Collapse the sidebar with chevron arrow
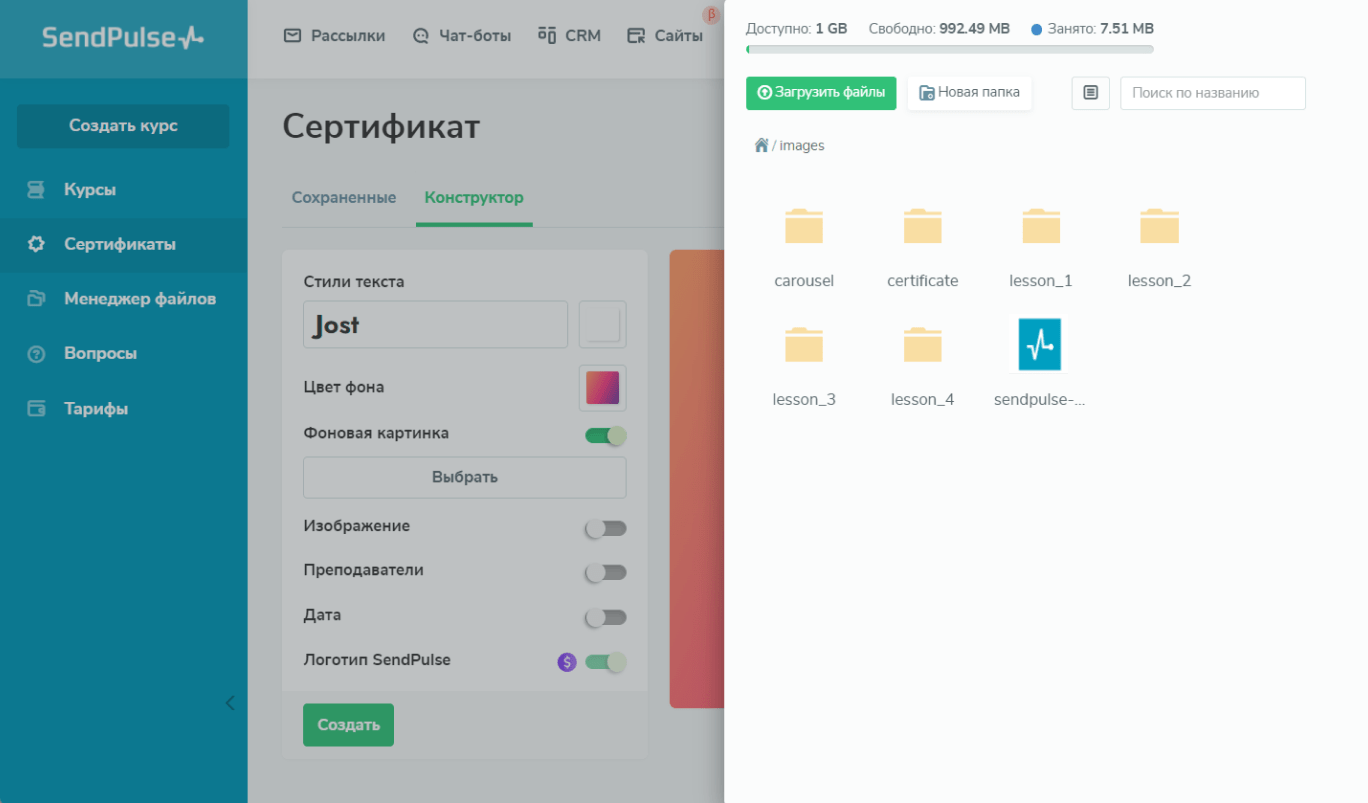1368x803 pixels. point(230,703)
